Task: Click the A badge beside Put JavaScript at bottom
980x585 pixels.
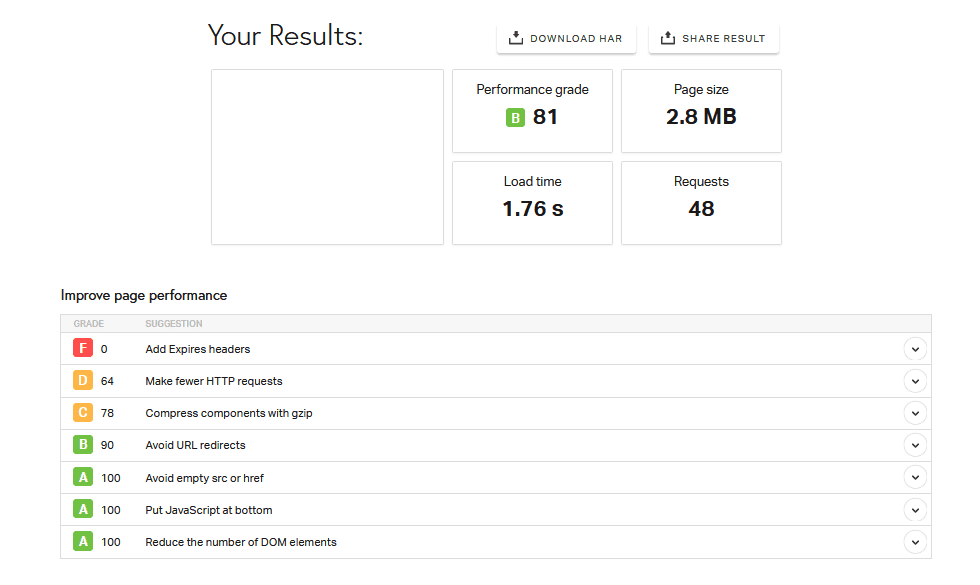Action: tap(84, 509)
